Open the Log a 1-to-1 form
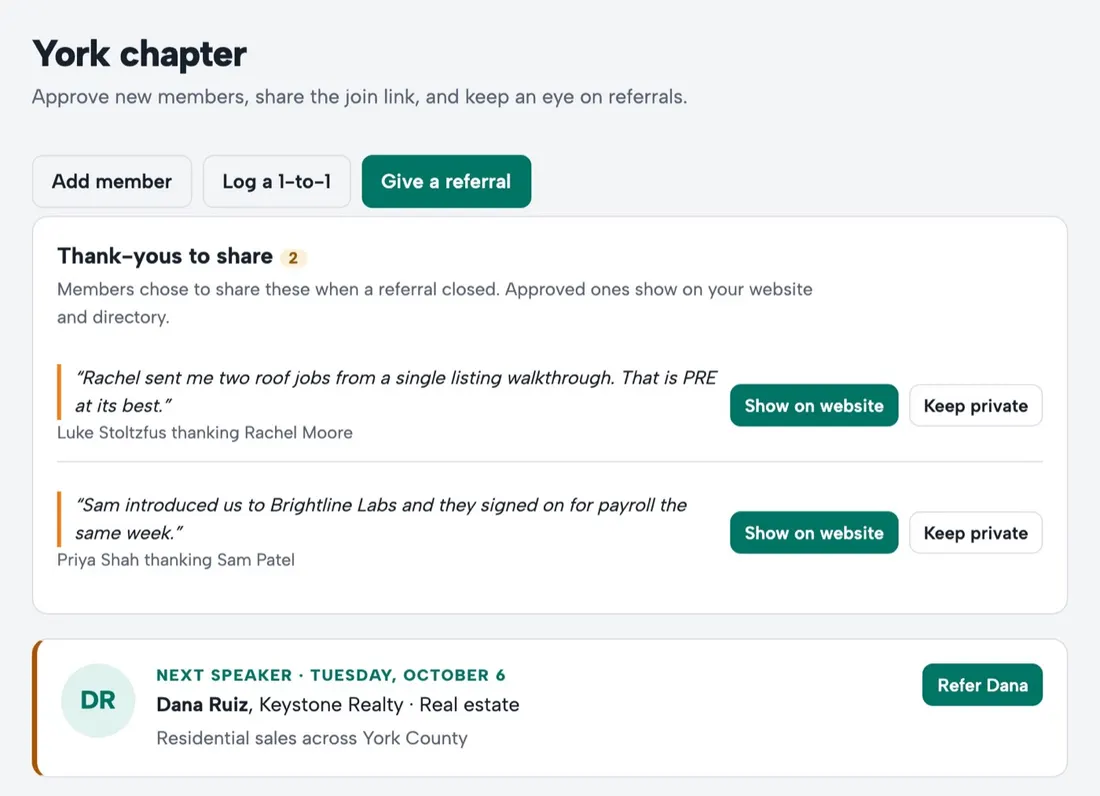This screenshot has width=1100, height=796. [276, 182]
